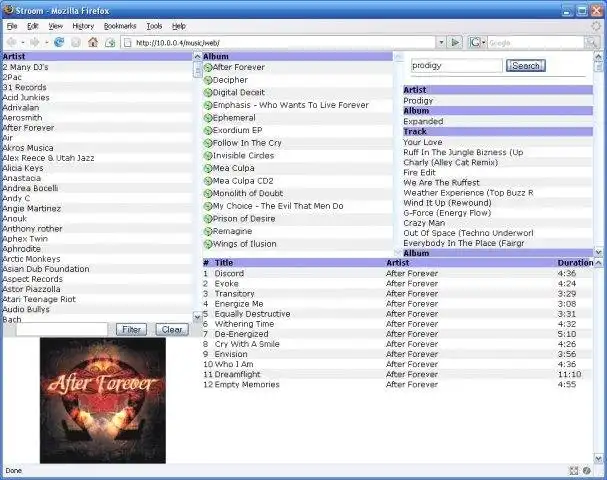
Task: Click the Clear button under artist list
Action: [x=172, y=329]
